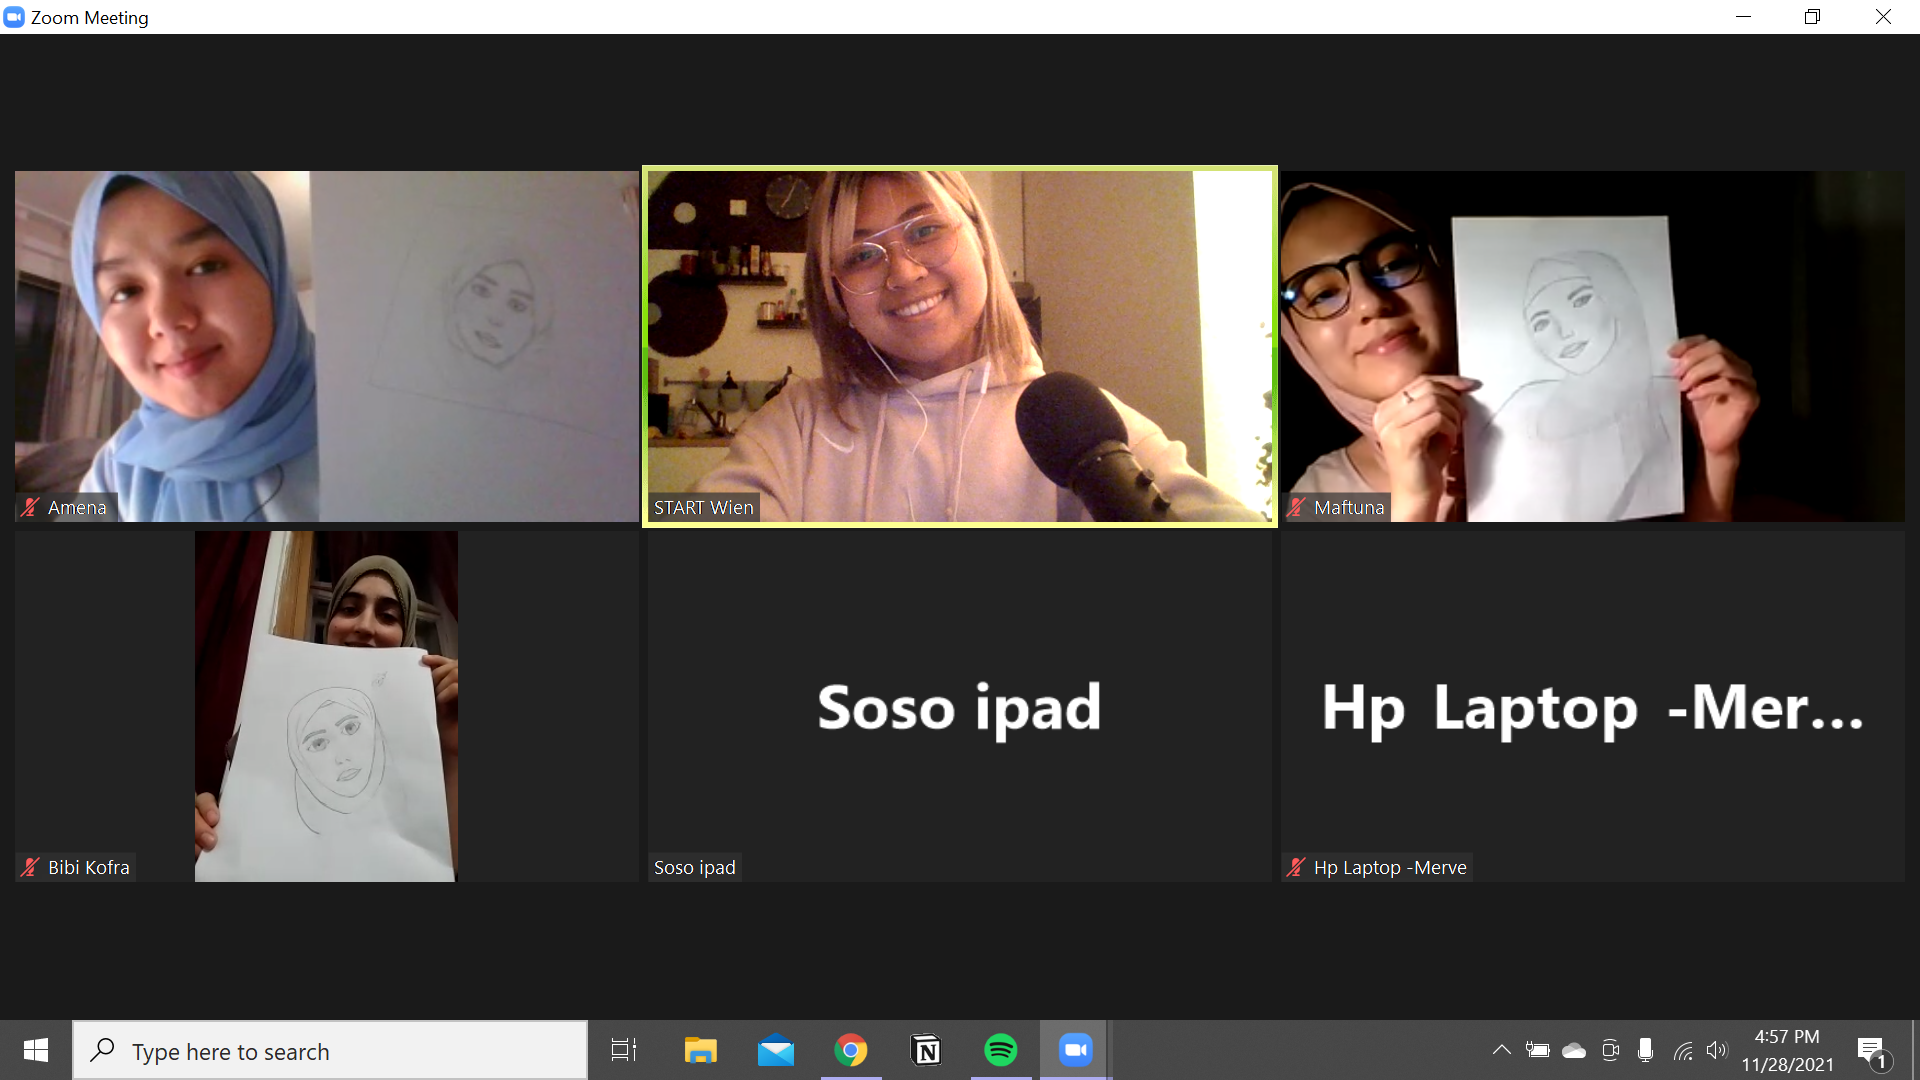This screenshot has height=1080, width=1920.
Task: Open the Mail app from the taskbar
Action: click(x=776, y=1050)
